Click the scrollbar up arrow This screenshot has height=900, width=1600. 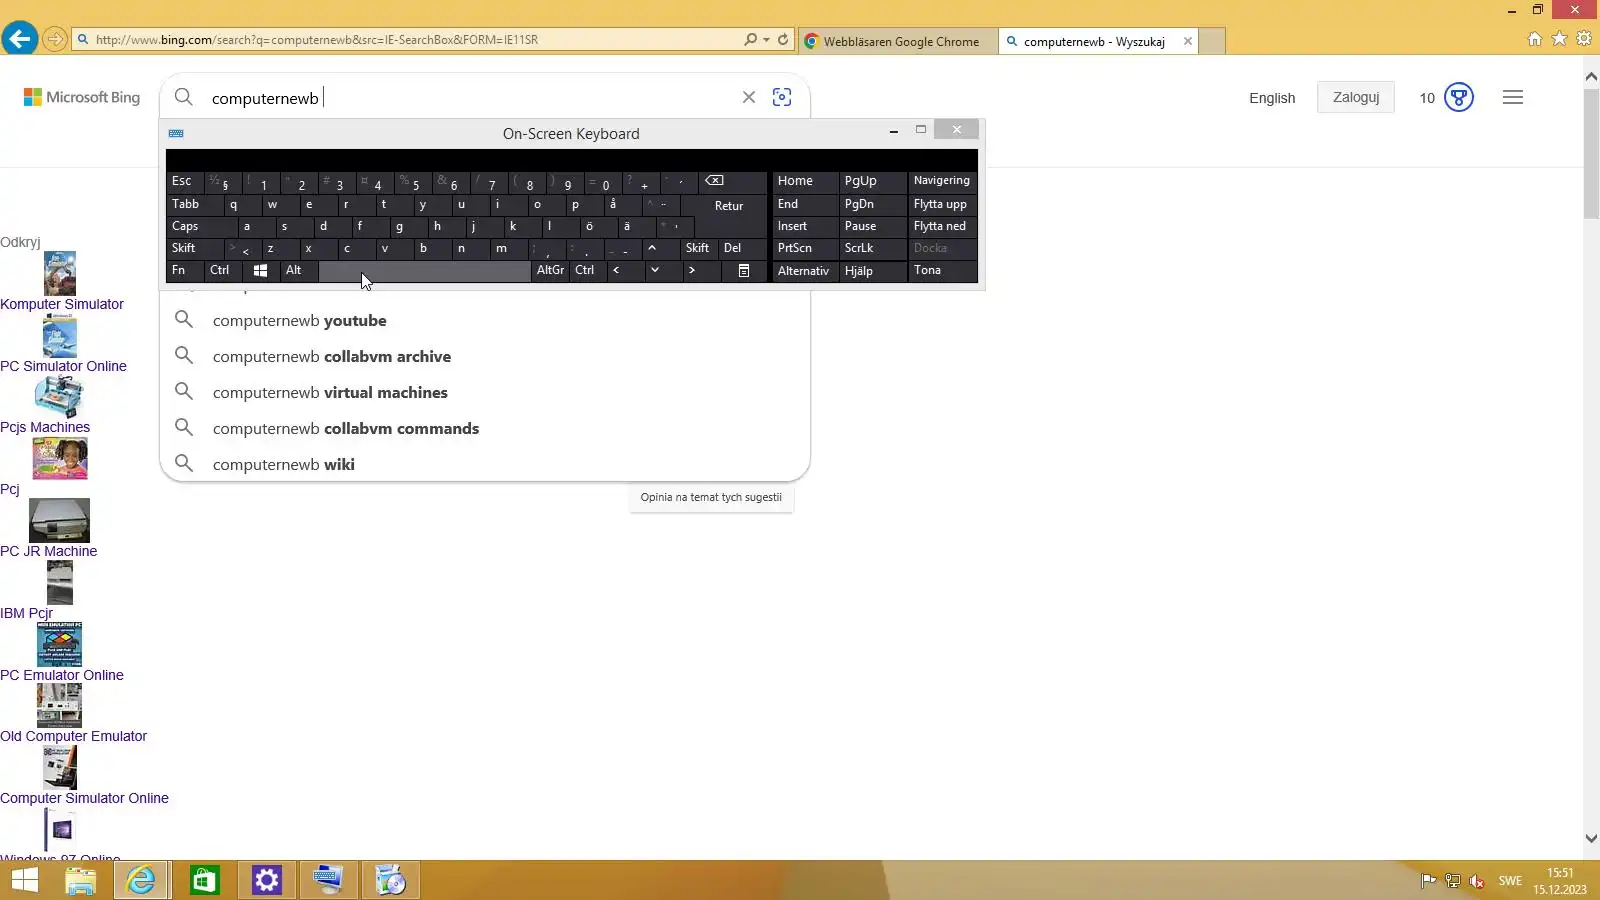[1591, 76]
